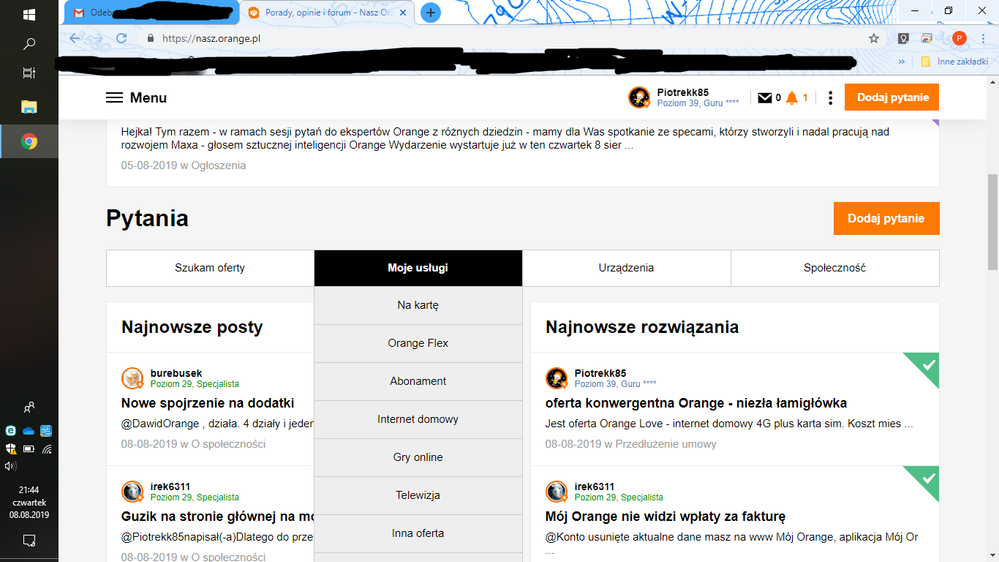Open post 'Nowe spojrzenie na dodatki'
The image size is (999, 562).
pos(208,403)
